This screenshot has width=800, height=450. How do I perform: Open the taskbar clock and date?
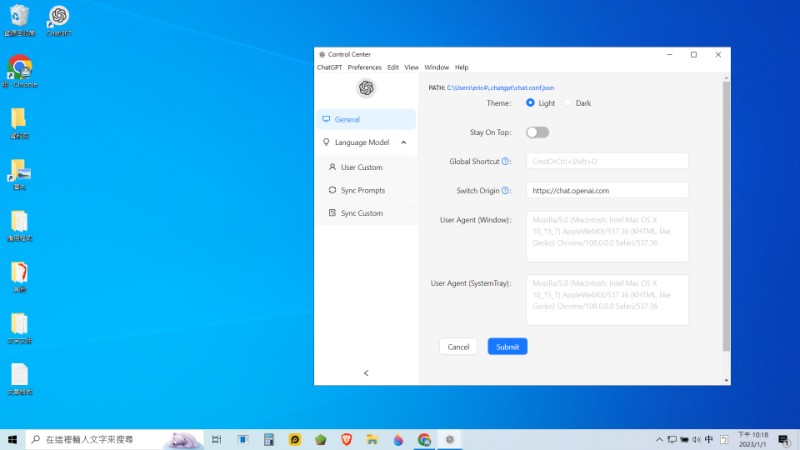click(x=753, y=439)
